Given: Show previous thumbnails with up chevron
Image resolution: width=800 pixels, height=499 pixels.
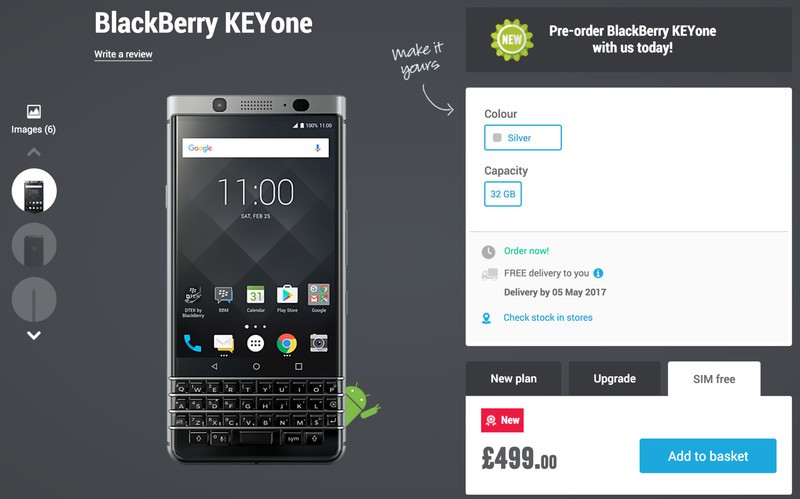Looking at the screenshot, I should [x=34, y=152].
